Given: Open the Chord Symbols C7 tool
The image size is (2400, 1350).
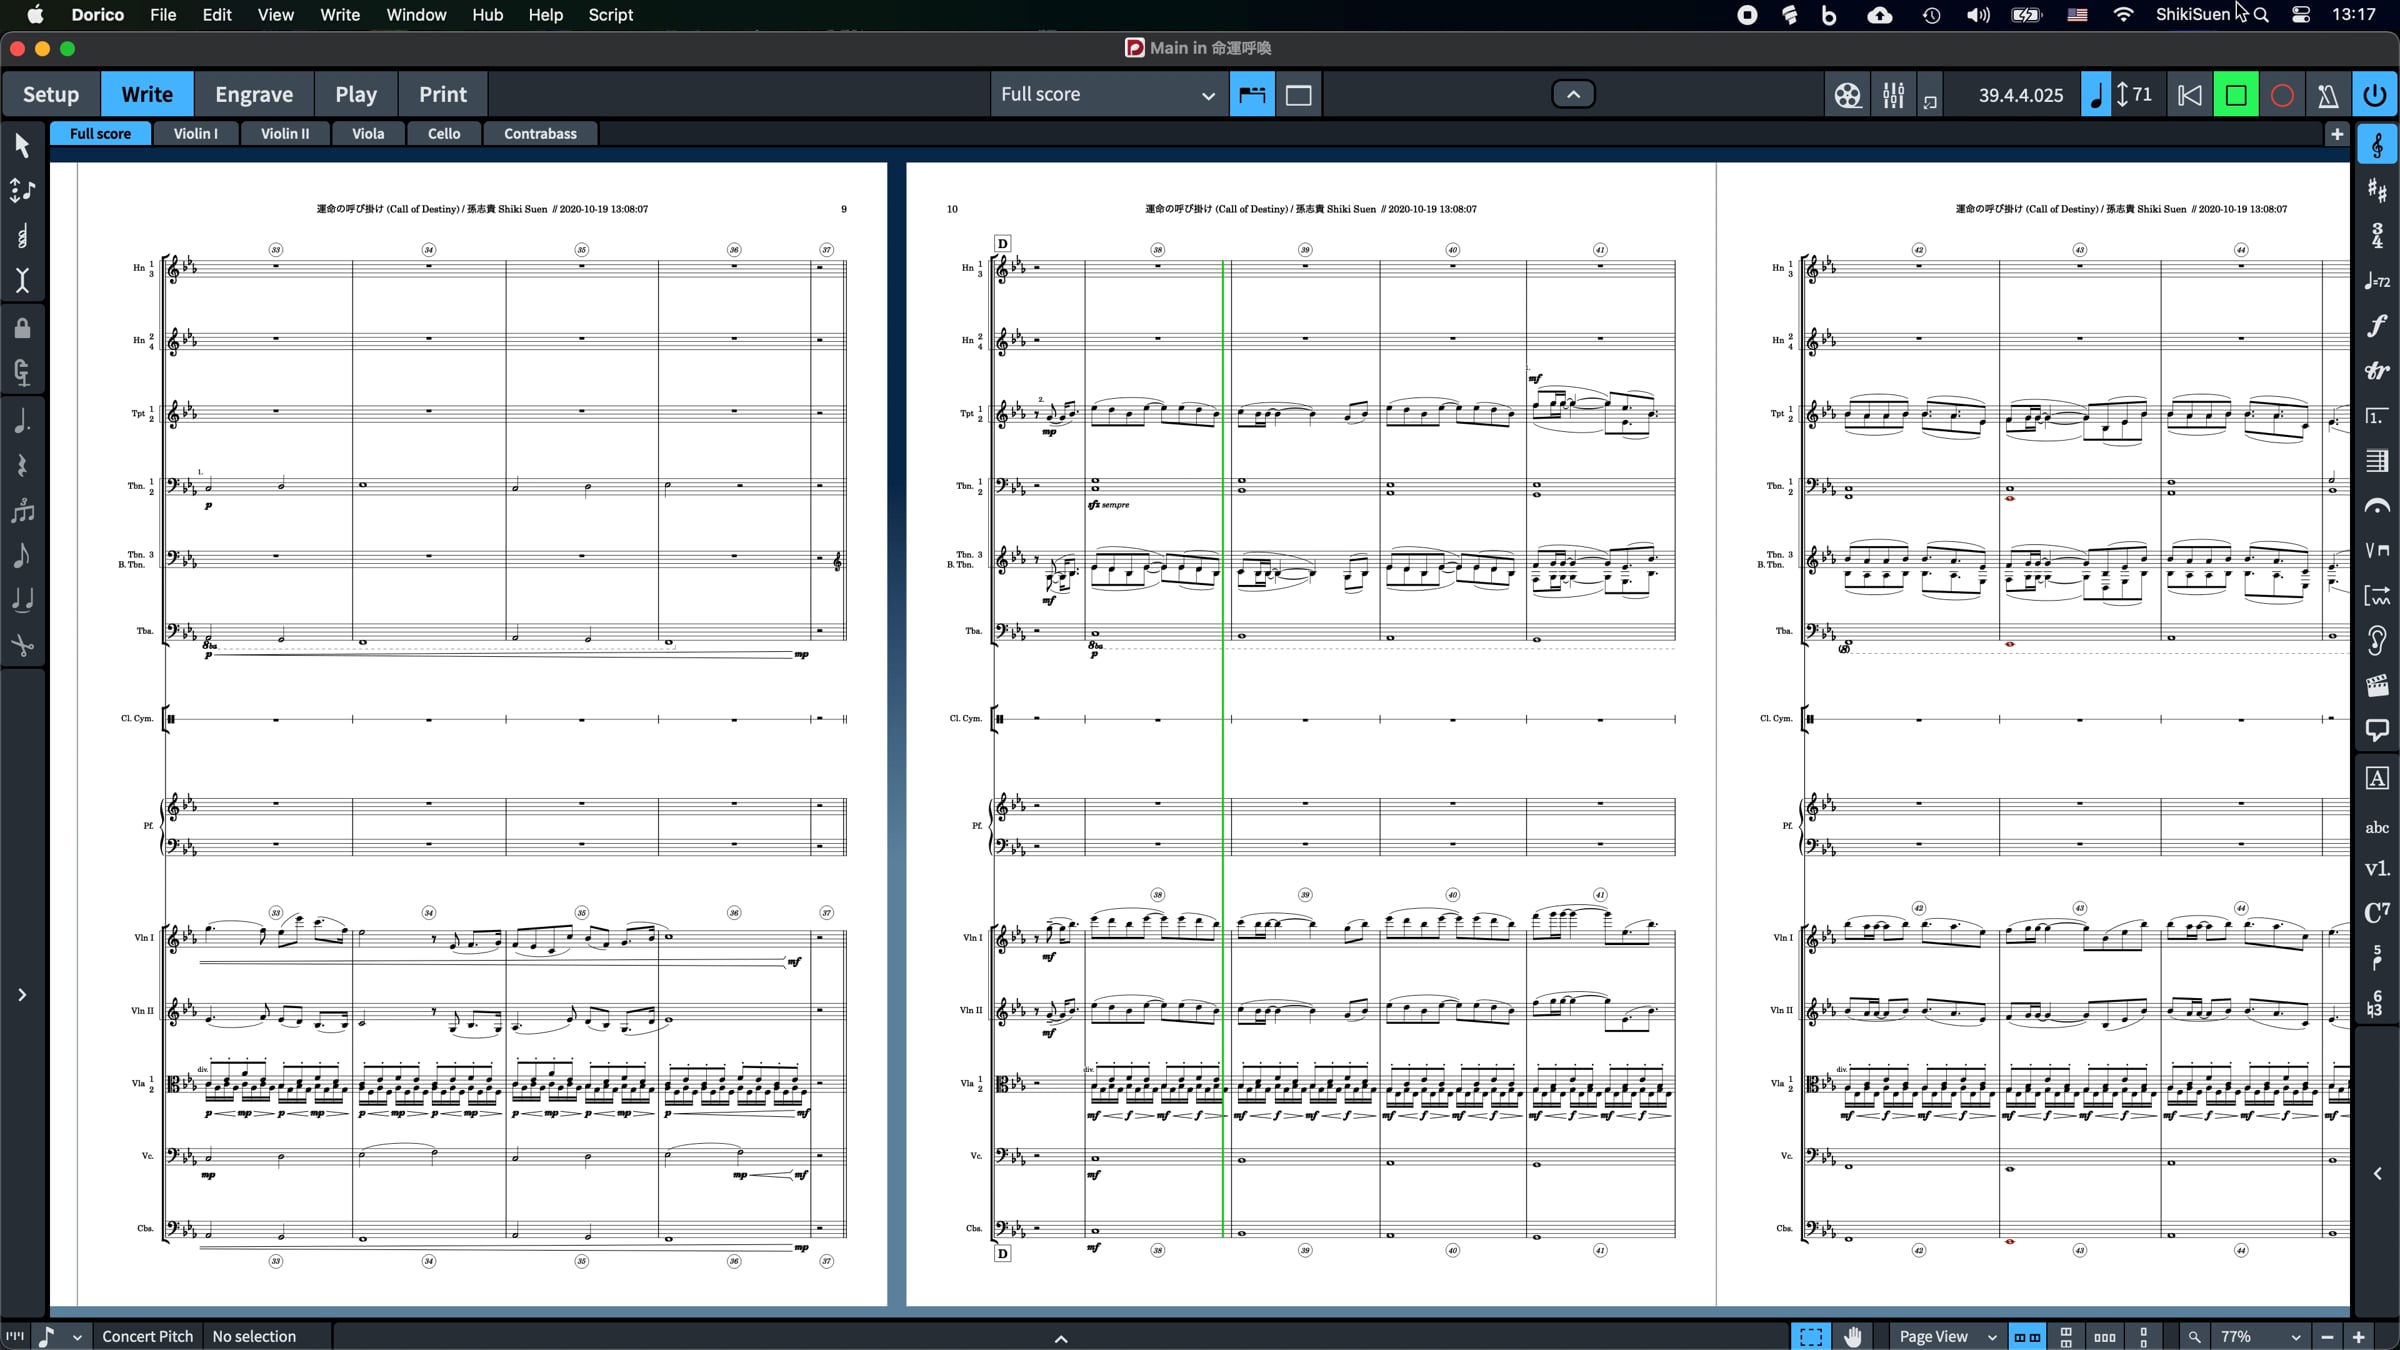Looking at the screenshot, I should 2377,912.
